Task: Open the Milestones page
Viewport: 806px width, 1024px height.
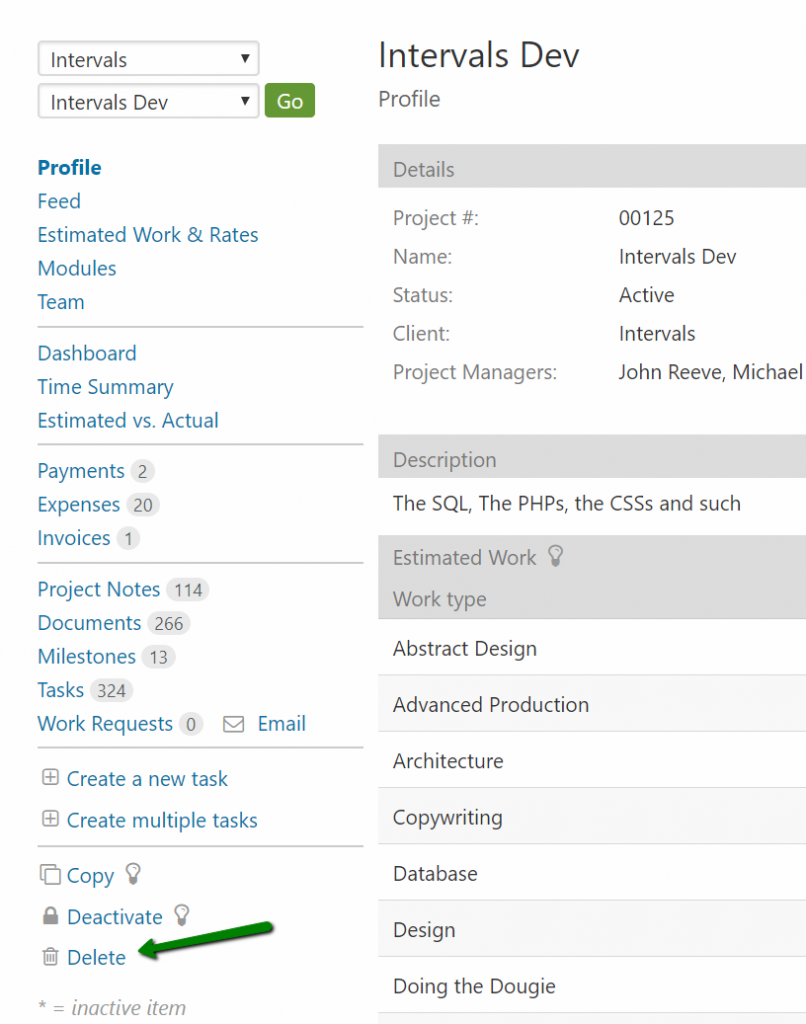Action: (x=86, y=656)
